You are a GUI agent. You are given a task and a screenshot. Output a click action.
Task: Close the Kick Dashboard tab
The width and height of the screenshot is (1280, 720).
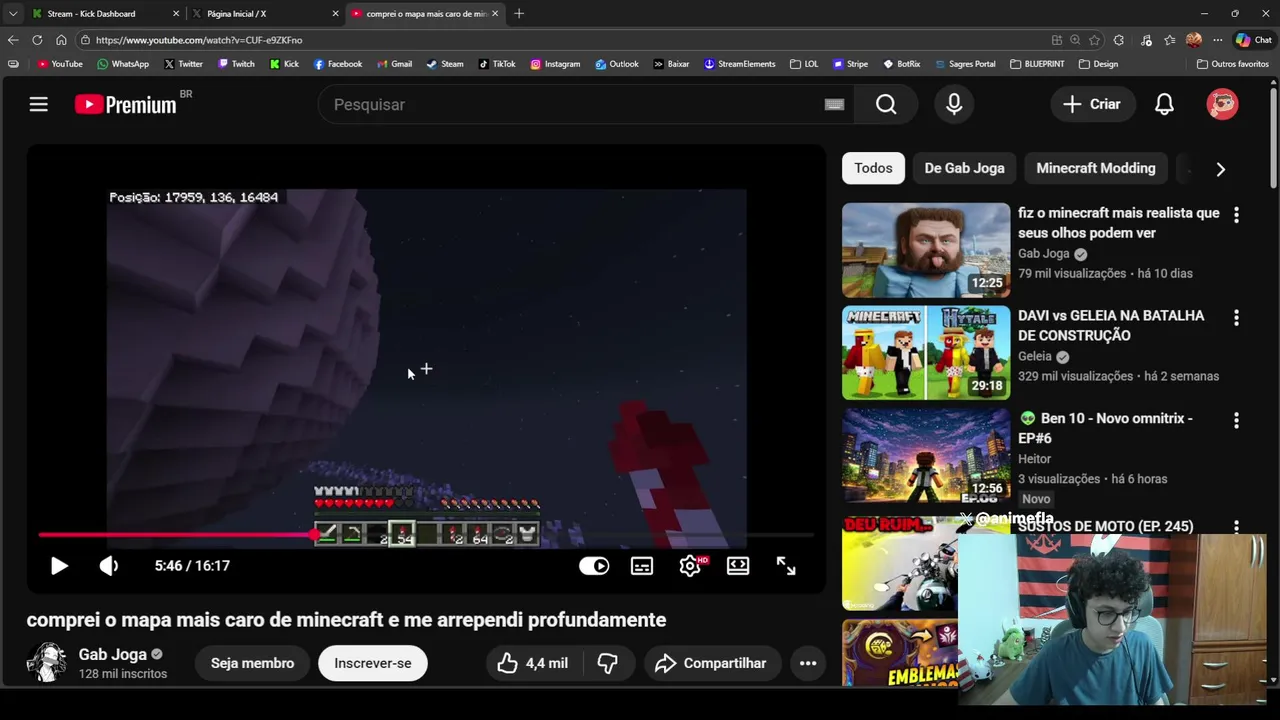point(176,14)
